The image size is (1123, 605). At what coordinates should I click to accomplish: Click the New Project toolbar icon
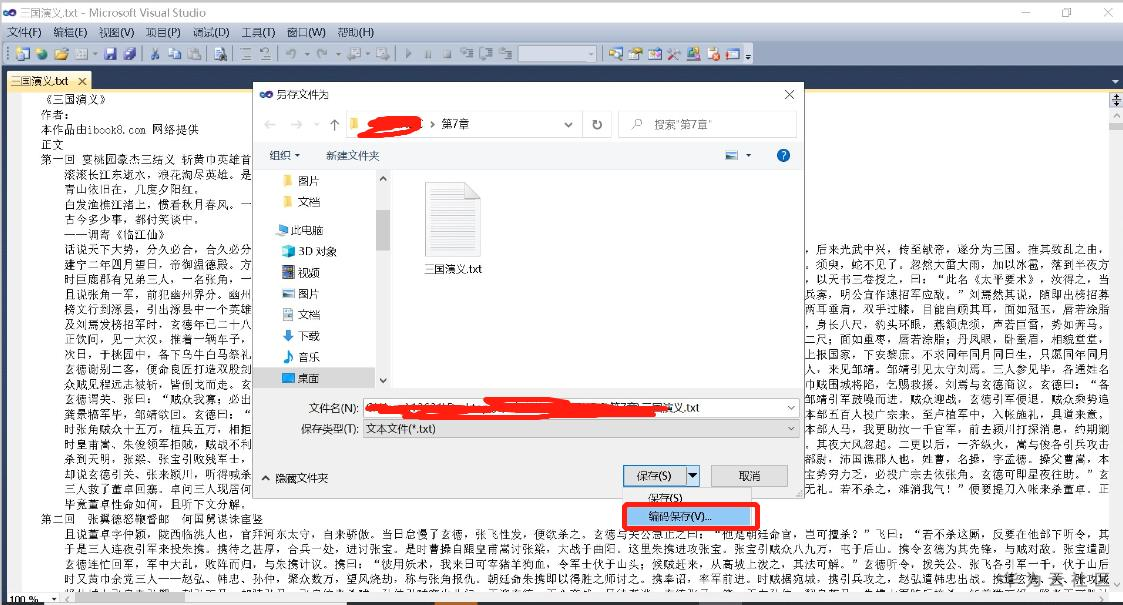click(22, 54)
